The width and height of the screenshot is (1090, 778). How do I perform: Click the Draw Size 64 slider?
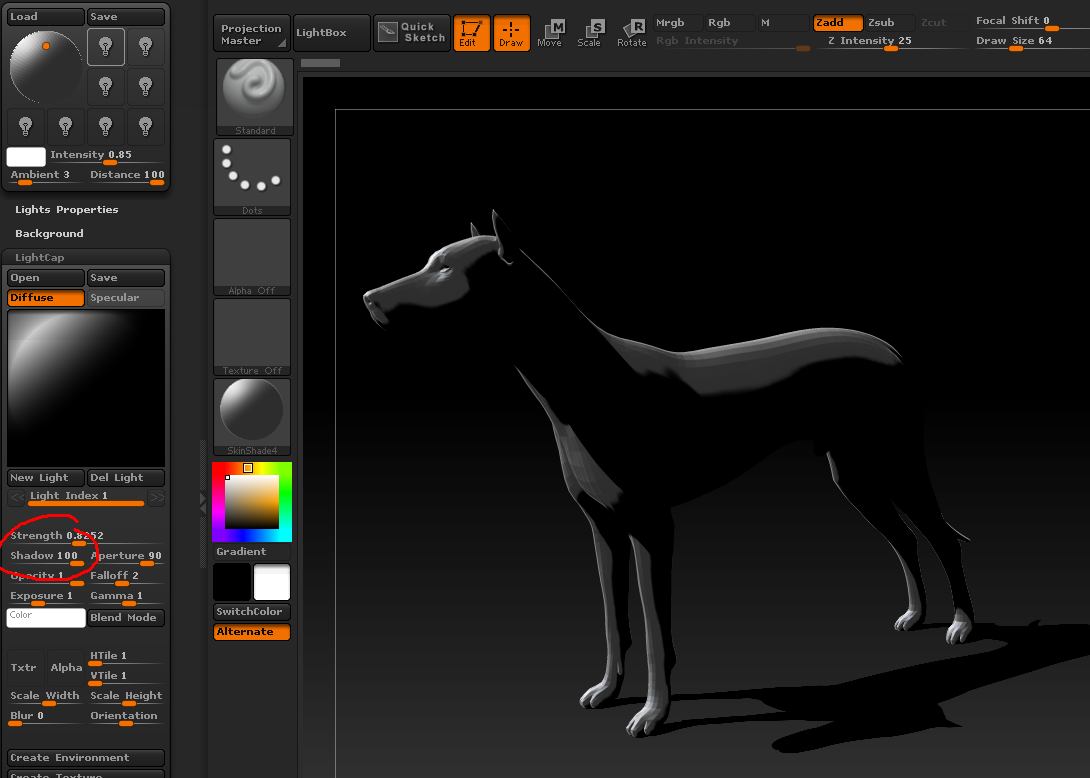coord(1032,42)
